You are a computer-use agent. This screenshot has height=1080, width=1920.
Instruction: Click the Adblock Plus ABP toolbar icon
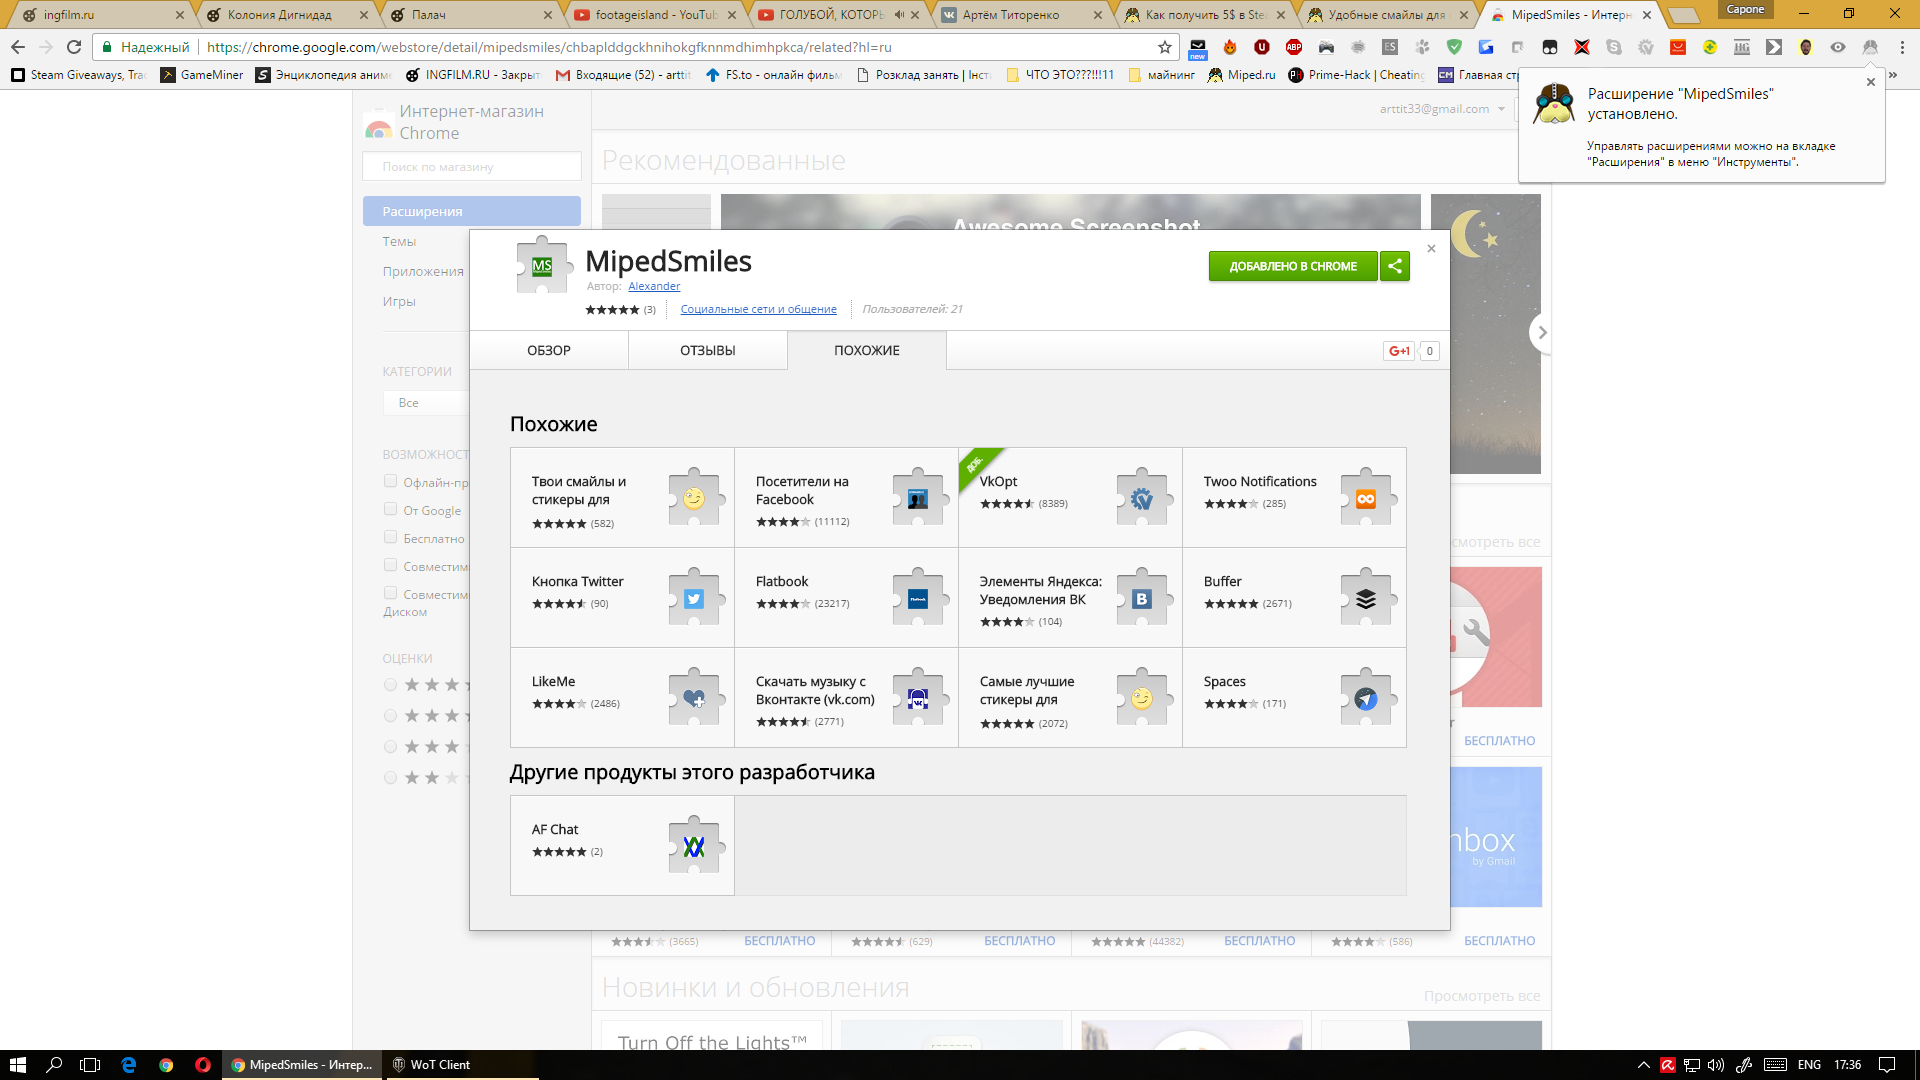tap(1294, 47)
